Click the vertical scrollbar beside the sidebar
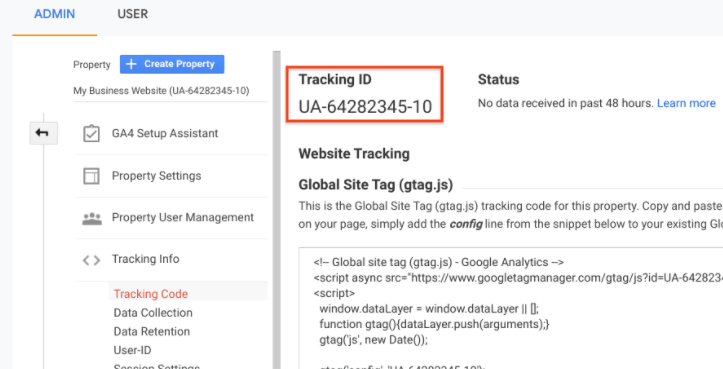This screenshot has width=723, height=369. pyautogui.click(x=277, y=210)
